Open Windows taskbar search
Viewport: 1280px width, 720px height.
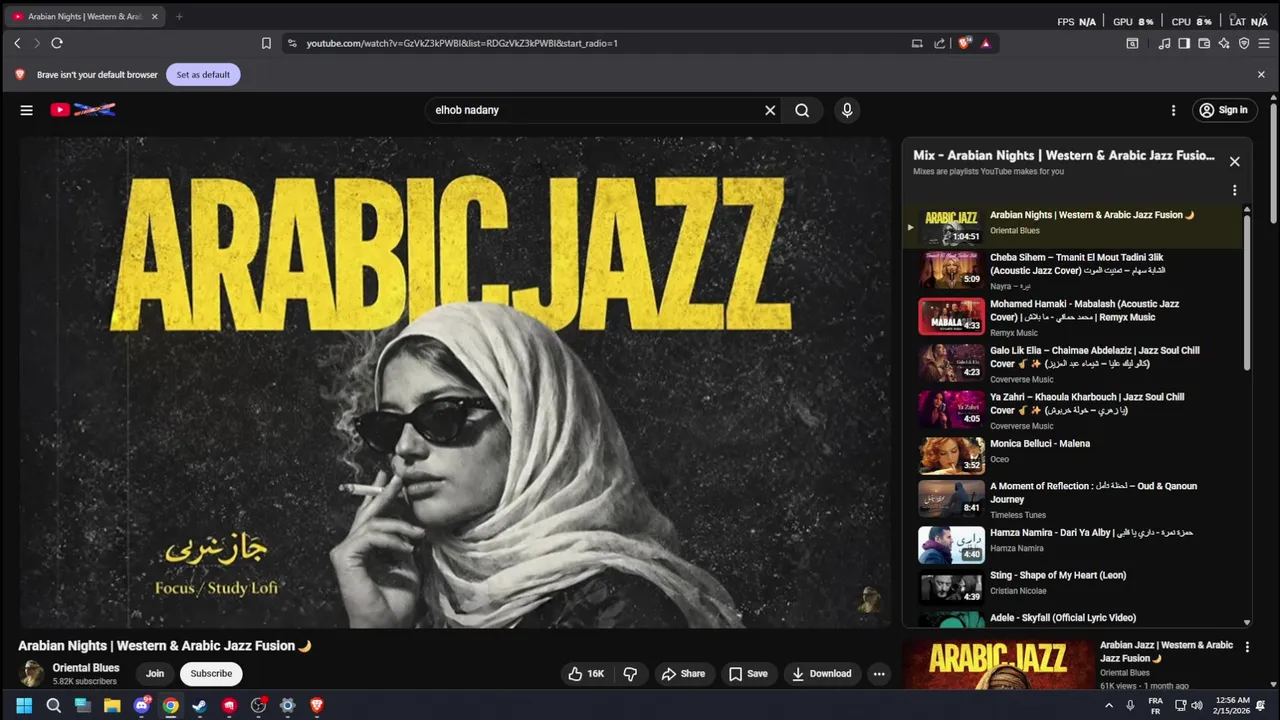click(54, 705)
